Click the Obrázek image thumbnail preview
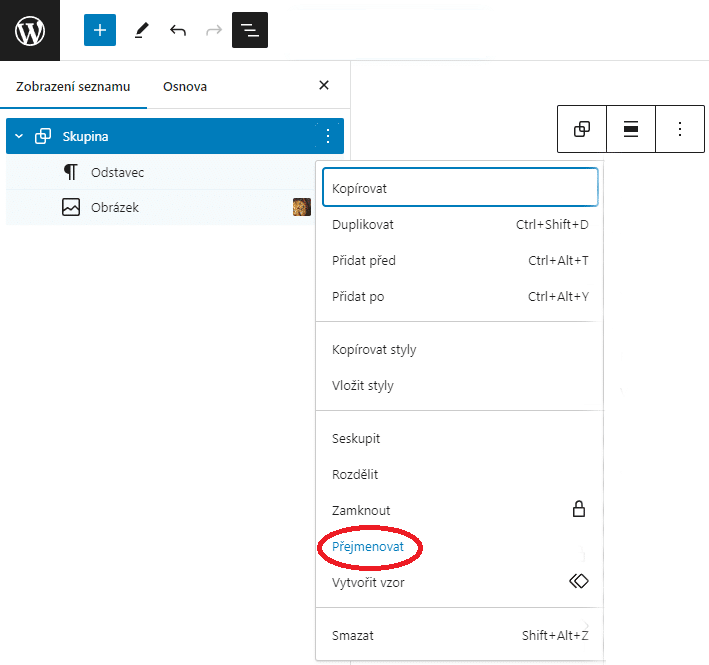The height and width of the screenshot is (665, 709). (x=302, y=207)
